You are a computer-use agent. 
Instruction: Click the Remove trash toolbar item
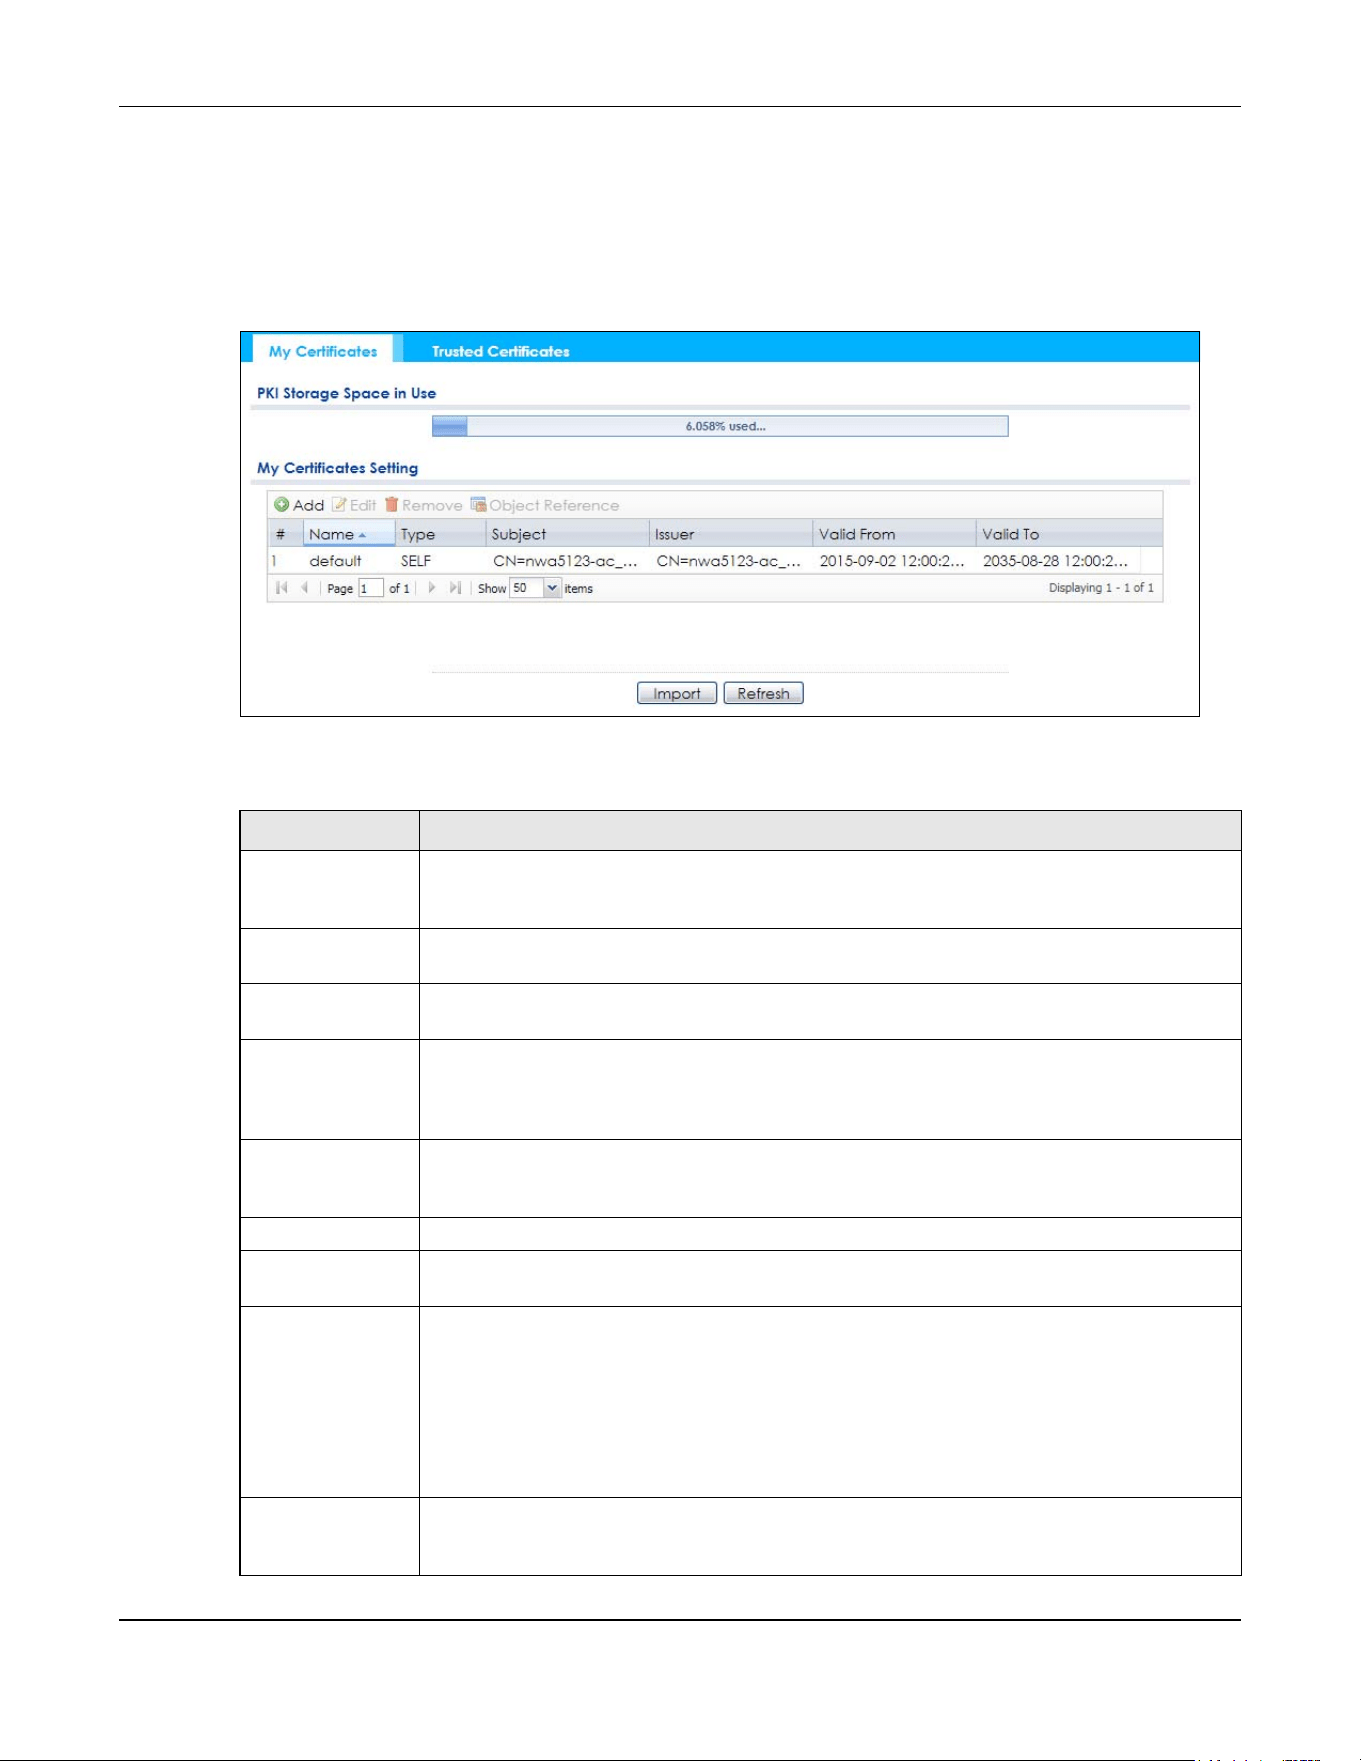pos(423,505)
